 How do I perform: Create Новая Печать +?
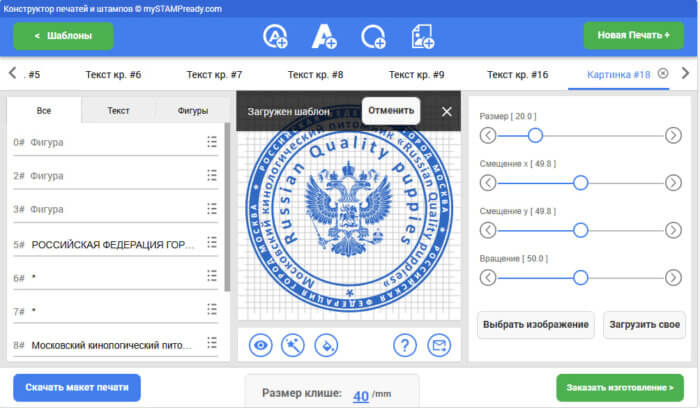coord(633,35)
